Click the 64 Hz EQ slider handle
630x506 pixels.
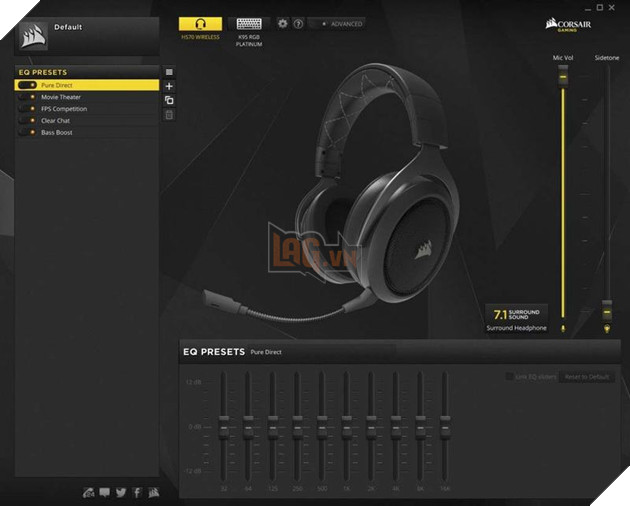248,428
